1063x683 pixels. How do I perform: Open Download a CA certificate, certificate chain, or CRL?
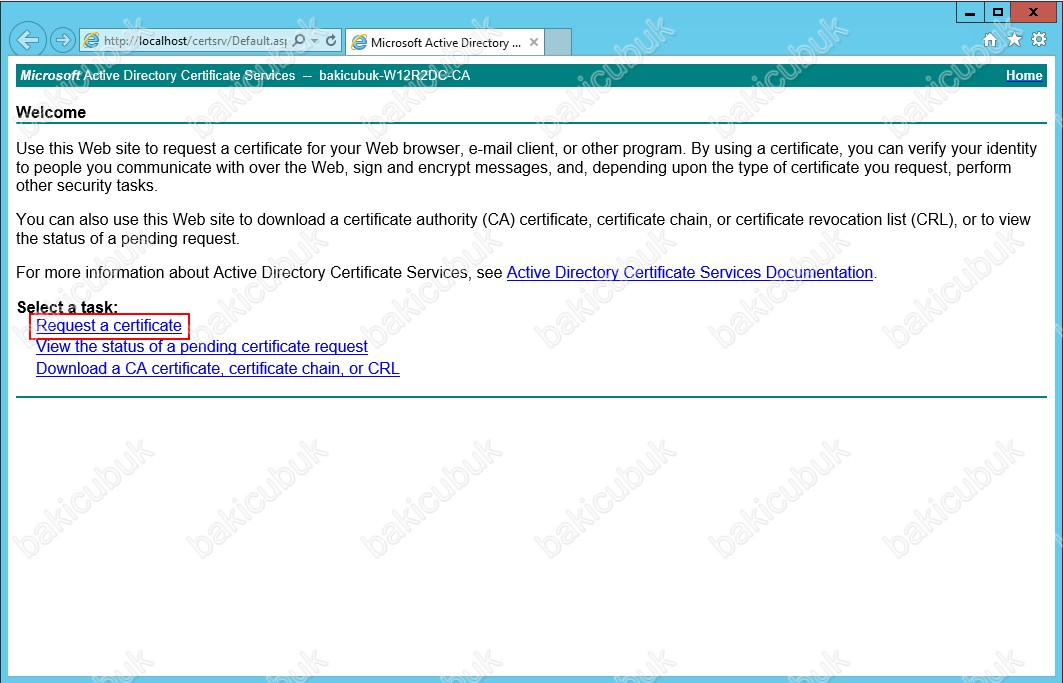(218, 368)
